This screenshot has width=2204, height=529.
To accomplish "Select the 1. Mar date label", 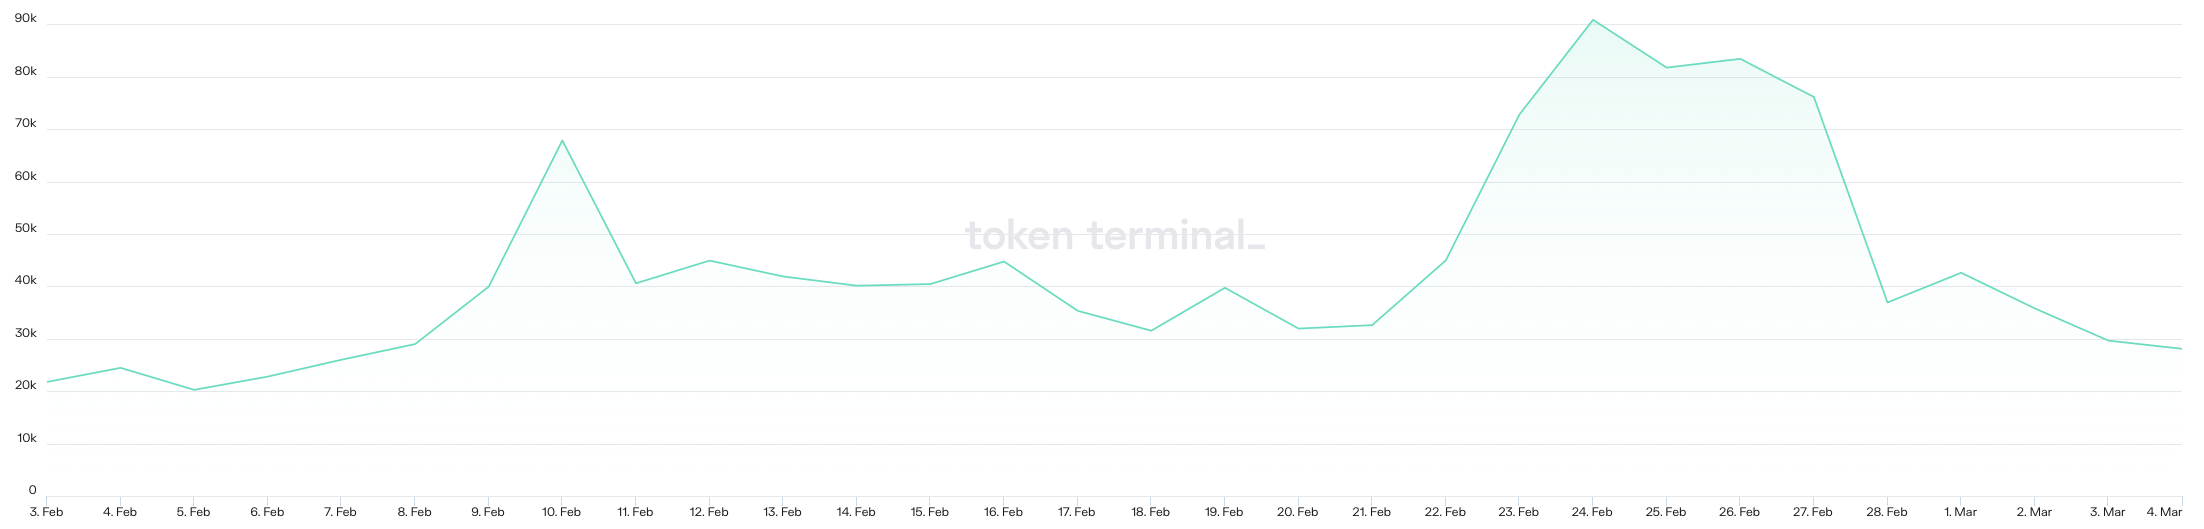I will [1960, 512].
